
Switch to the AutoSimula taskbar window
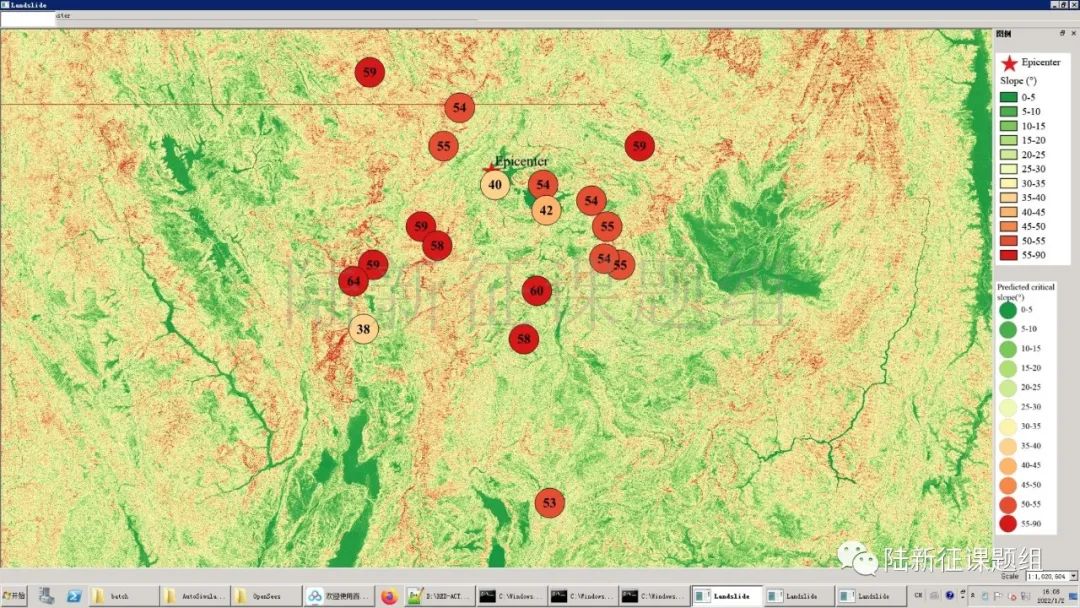point(195,596)
